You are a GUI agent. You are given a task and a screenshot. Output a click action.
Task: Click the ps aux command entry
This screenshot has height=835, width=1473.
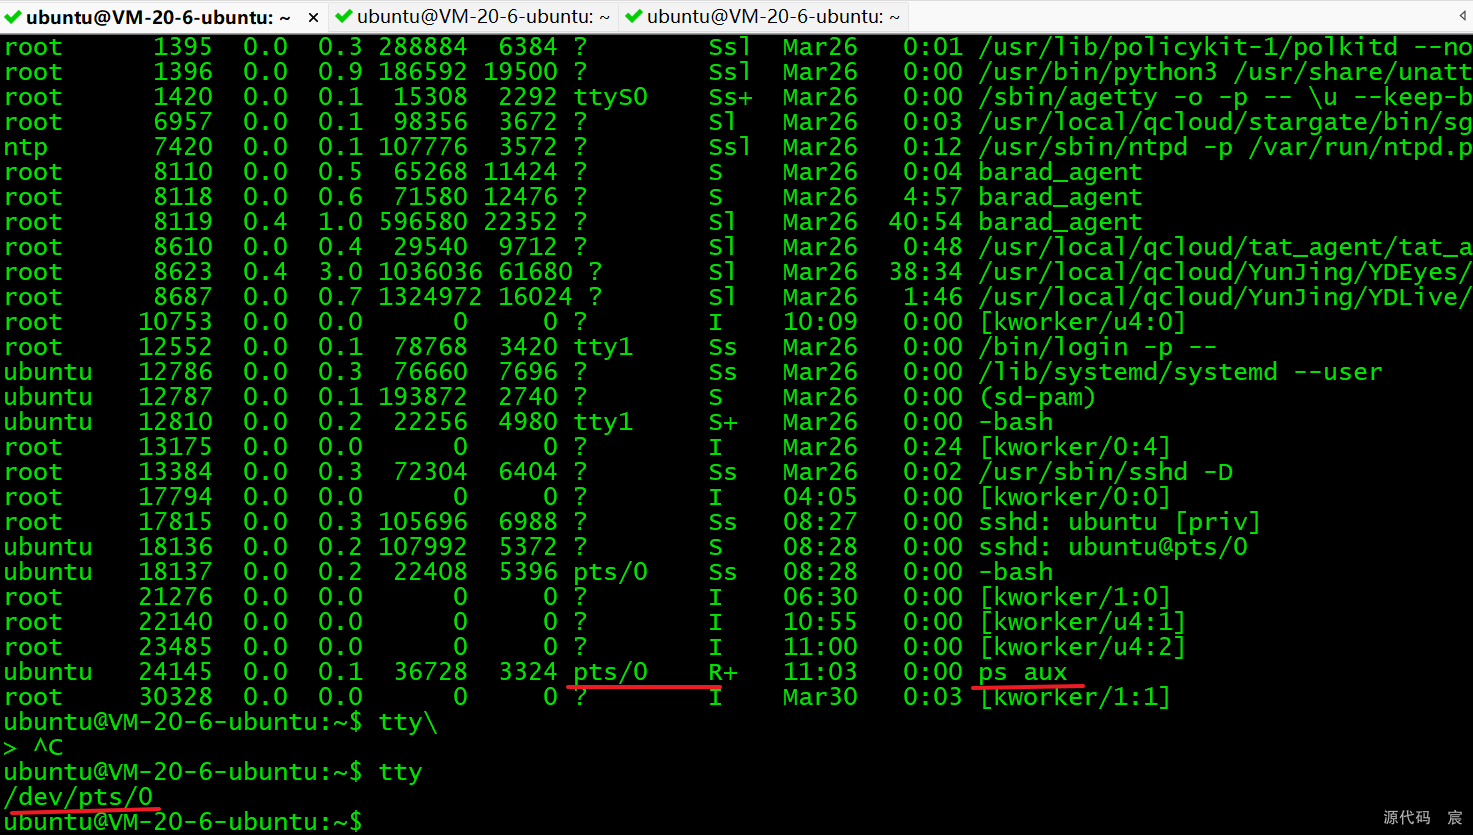1023,672
